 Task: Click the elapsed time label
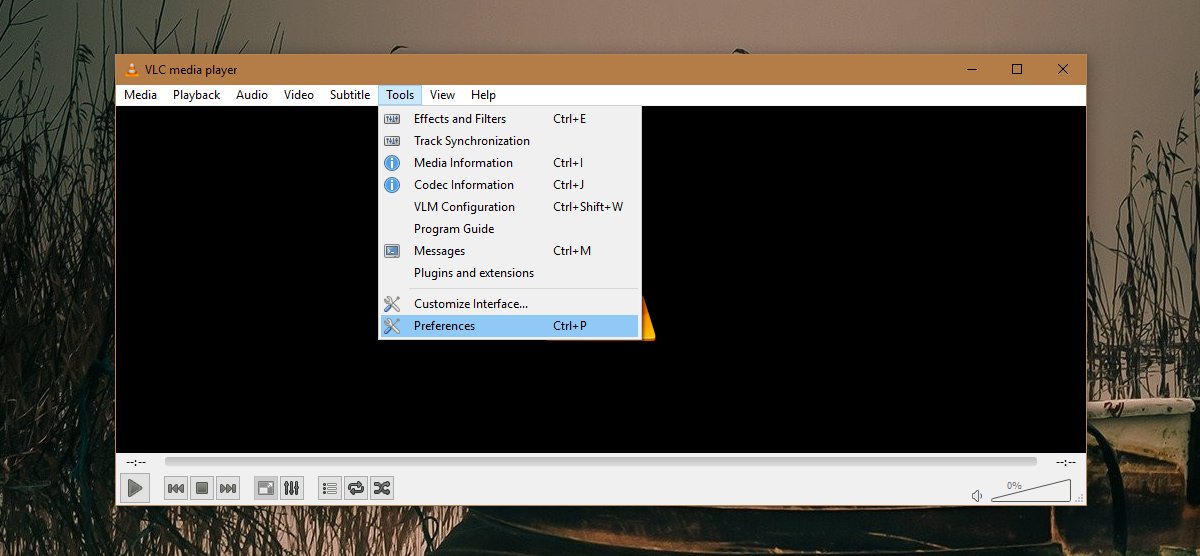[x=136, y=461]
